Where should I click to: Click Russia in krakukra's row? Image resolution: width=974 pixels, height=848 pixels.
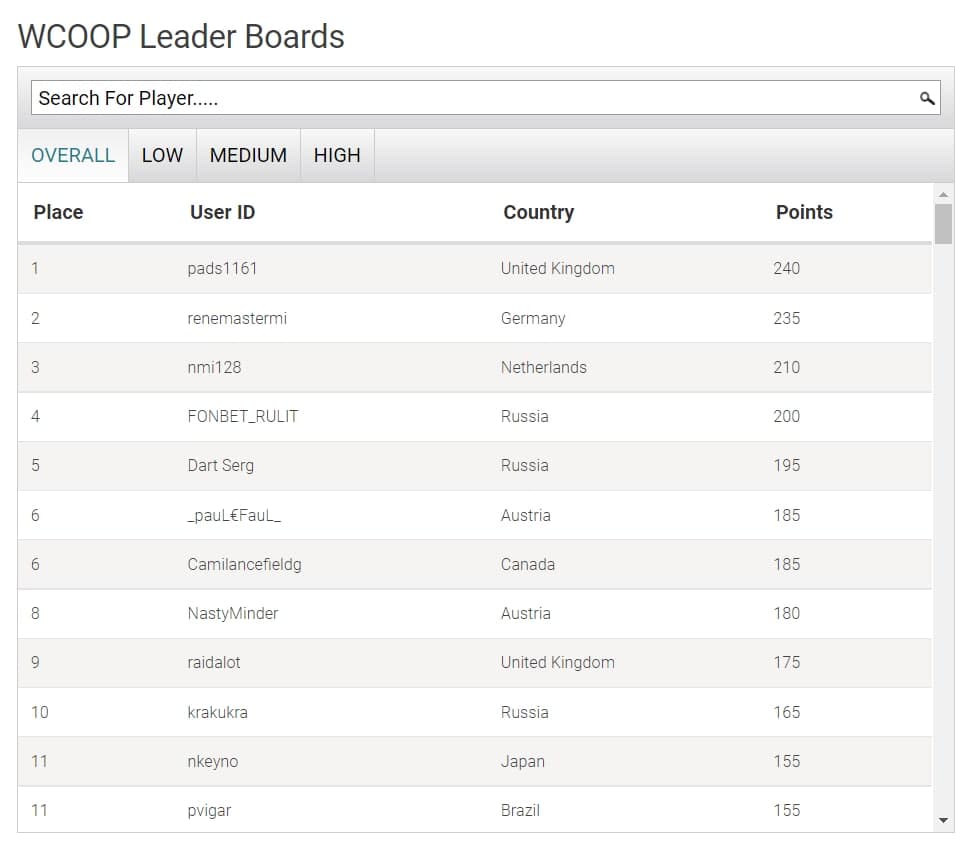524,712
